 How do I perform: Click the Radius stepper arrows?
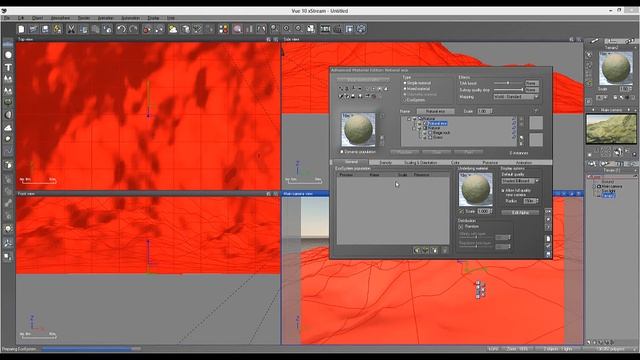click(x=537, y=201)
